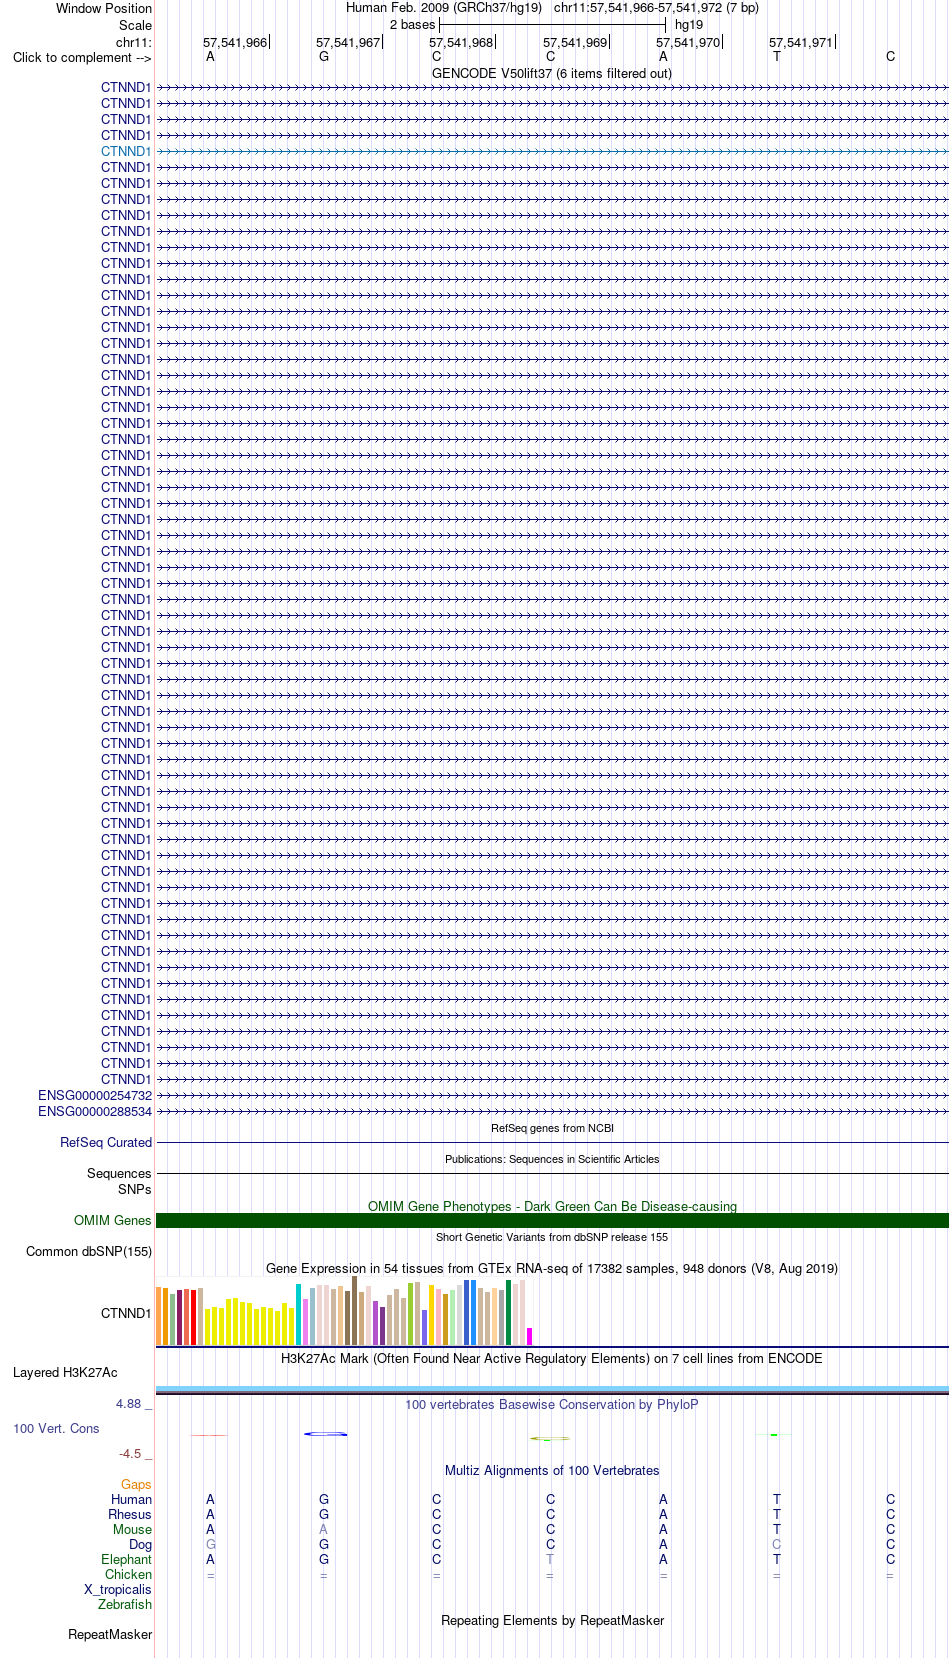Click 'Repeating Elements by RepeatMasker' title
Viewport: 950px width, 1658px height.
552,1620
